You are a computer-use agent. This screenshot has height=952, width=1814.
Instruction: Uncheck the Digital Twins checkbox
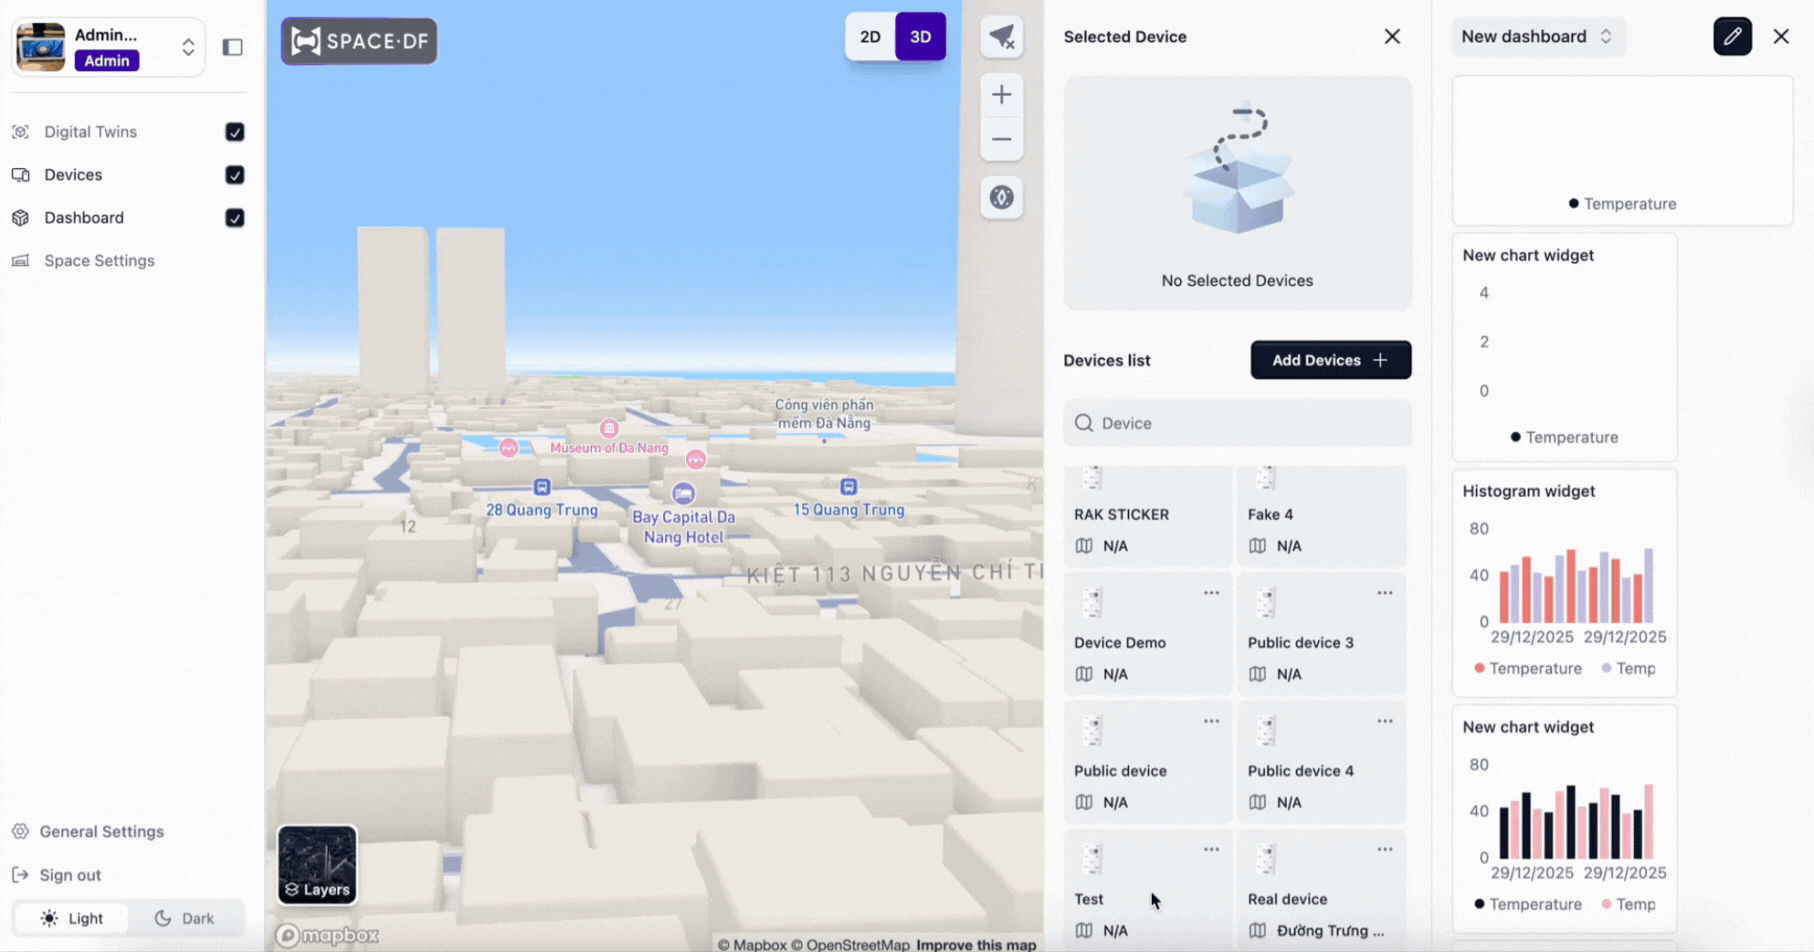pyautogui.click(x=235, y=132)
